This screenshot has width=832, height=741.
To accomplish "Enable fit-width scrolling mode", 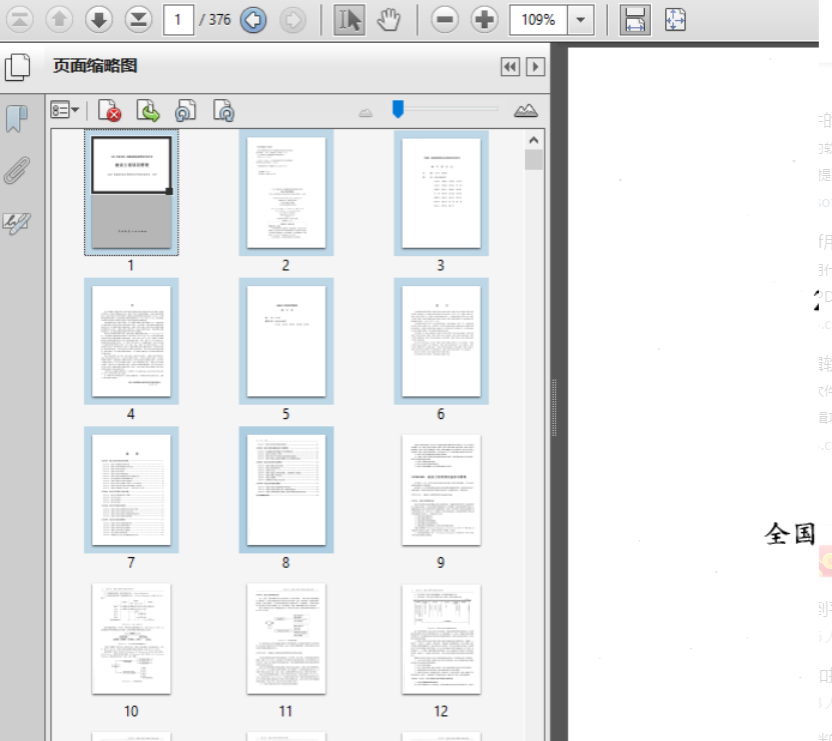I will pos(635,20).
